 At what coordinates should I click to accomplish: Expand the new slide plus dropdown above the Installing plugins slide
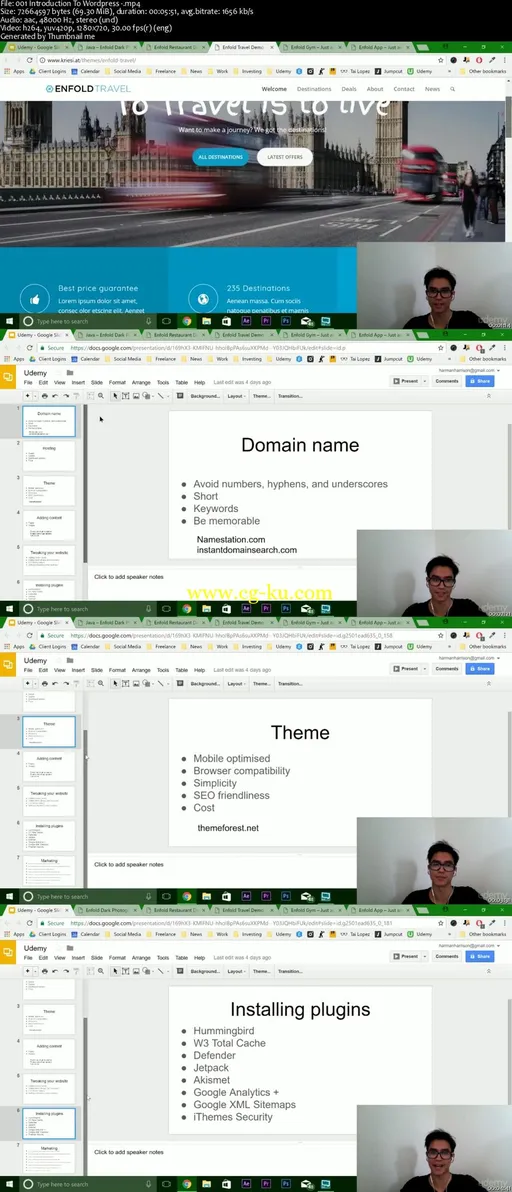(x=33, y=971)
